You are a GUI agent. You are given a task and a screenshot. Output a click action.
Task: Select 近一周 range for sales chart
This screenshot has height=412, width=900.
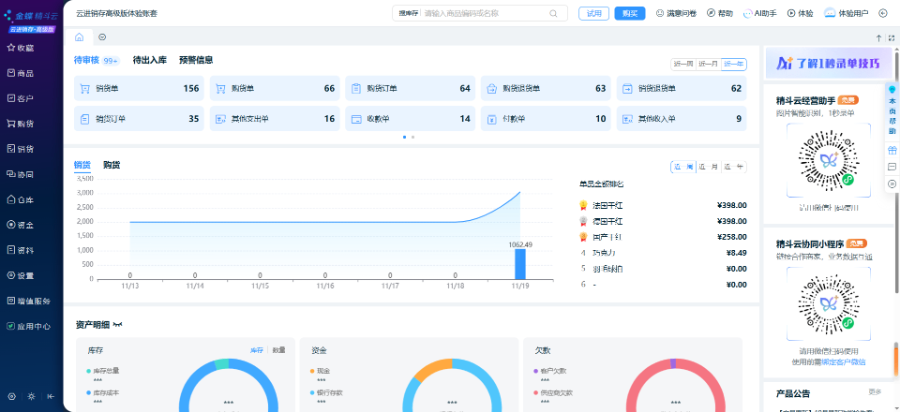[x=683, y=167]
